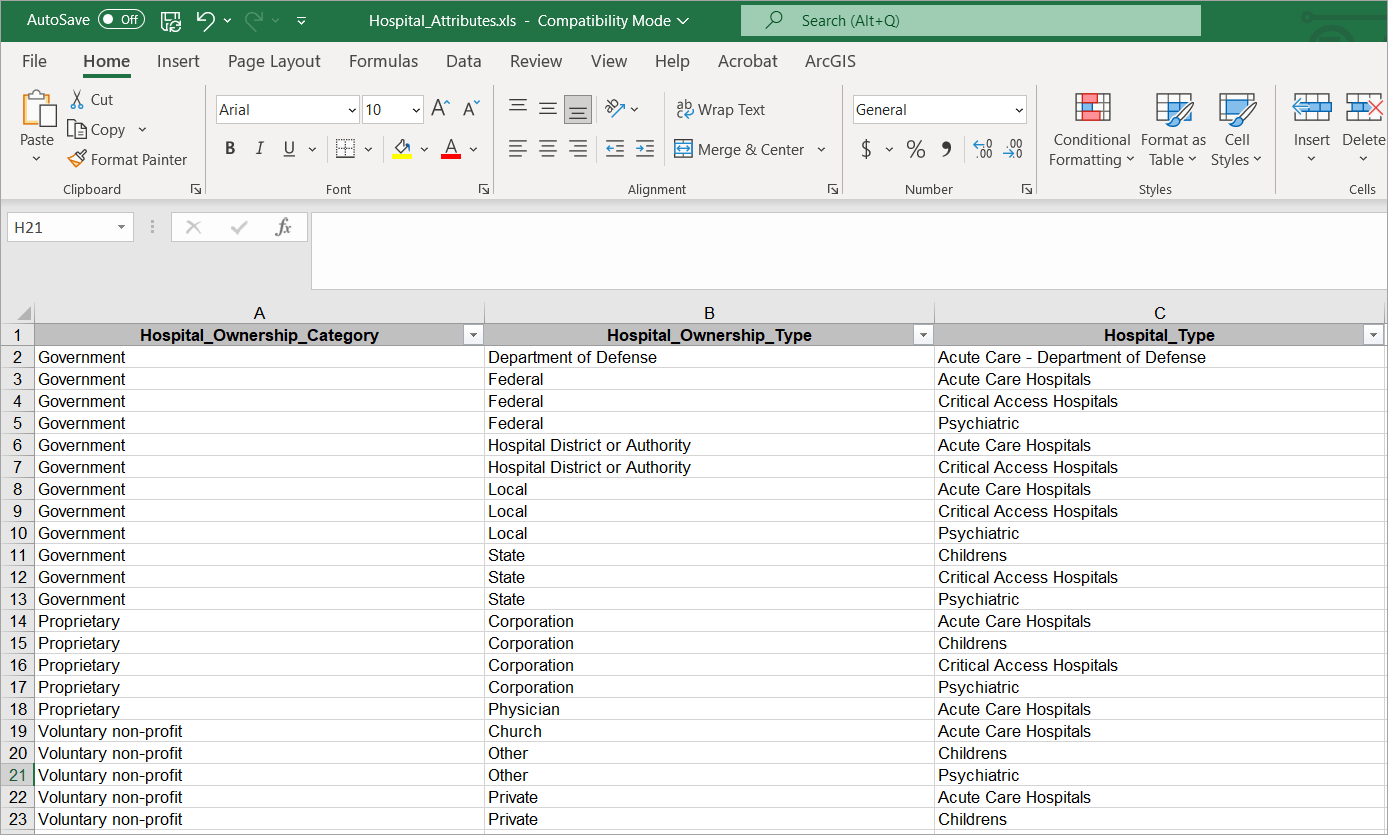Select the Center alignment icon

547,148
